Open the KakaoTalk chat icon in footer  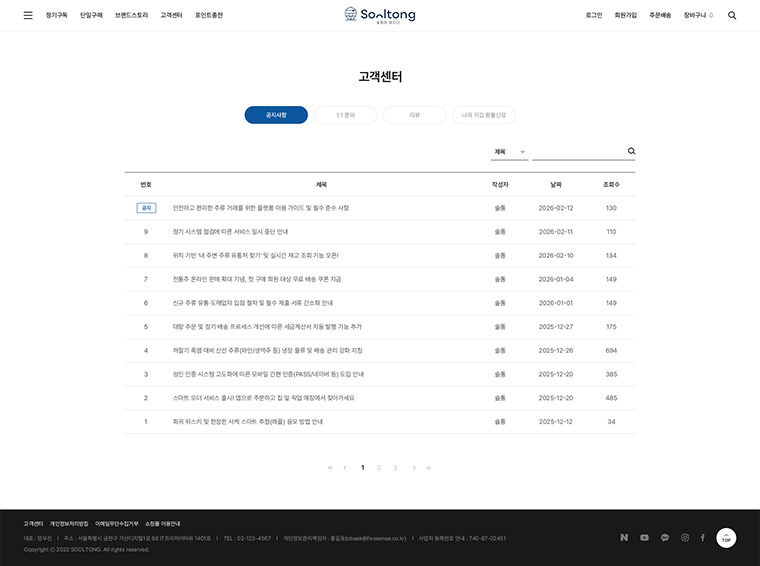[x=665, y=537]
